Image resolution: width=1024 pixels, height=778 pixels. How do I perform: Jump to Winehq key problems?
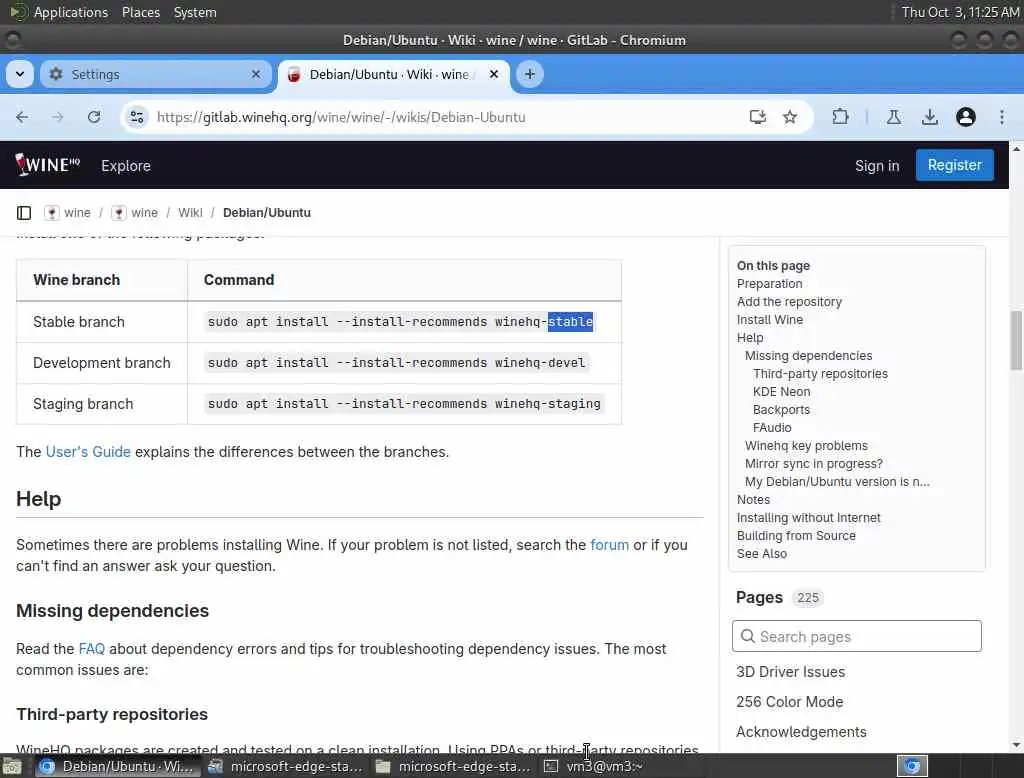[806, 446]
